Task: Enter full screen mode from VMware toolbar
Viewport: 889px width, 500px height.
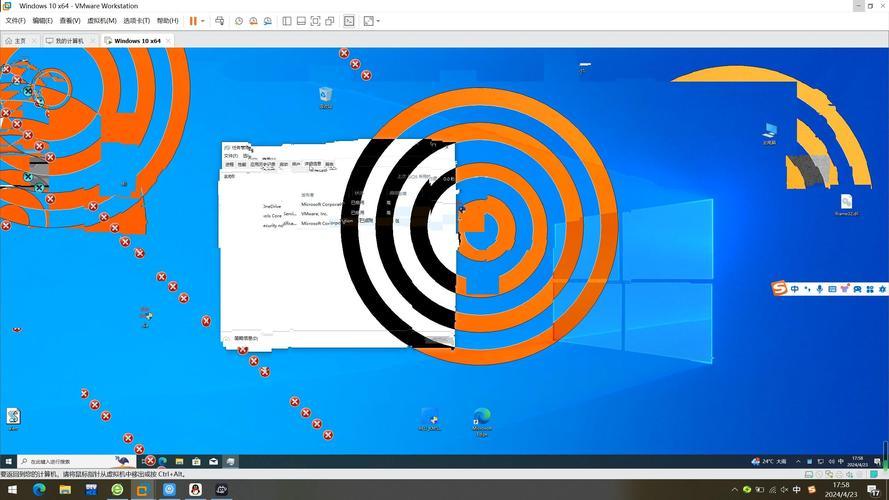Action: click(316, 21)
